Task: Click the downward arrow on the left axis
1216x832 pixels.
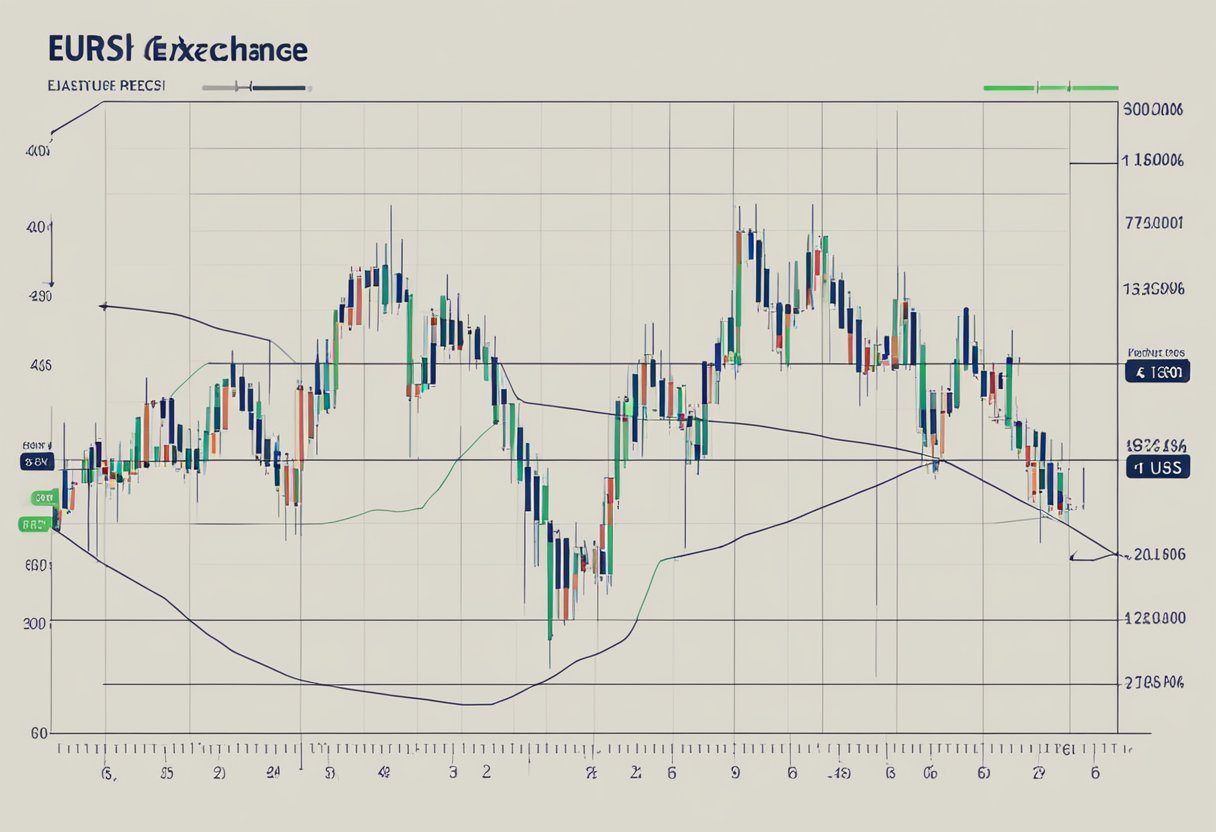Action: (x=52, y=278)
